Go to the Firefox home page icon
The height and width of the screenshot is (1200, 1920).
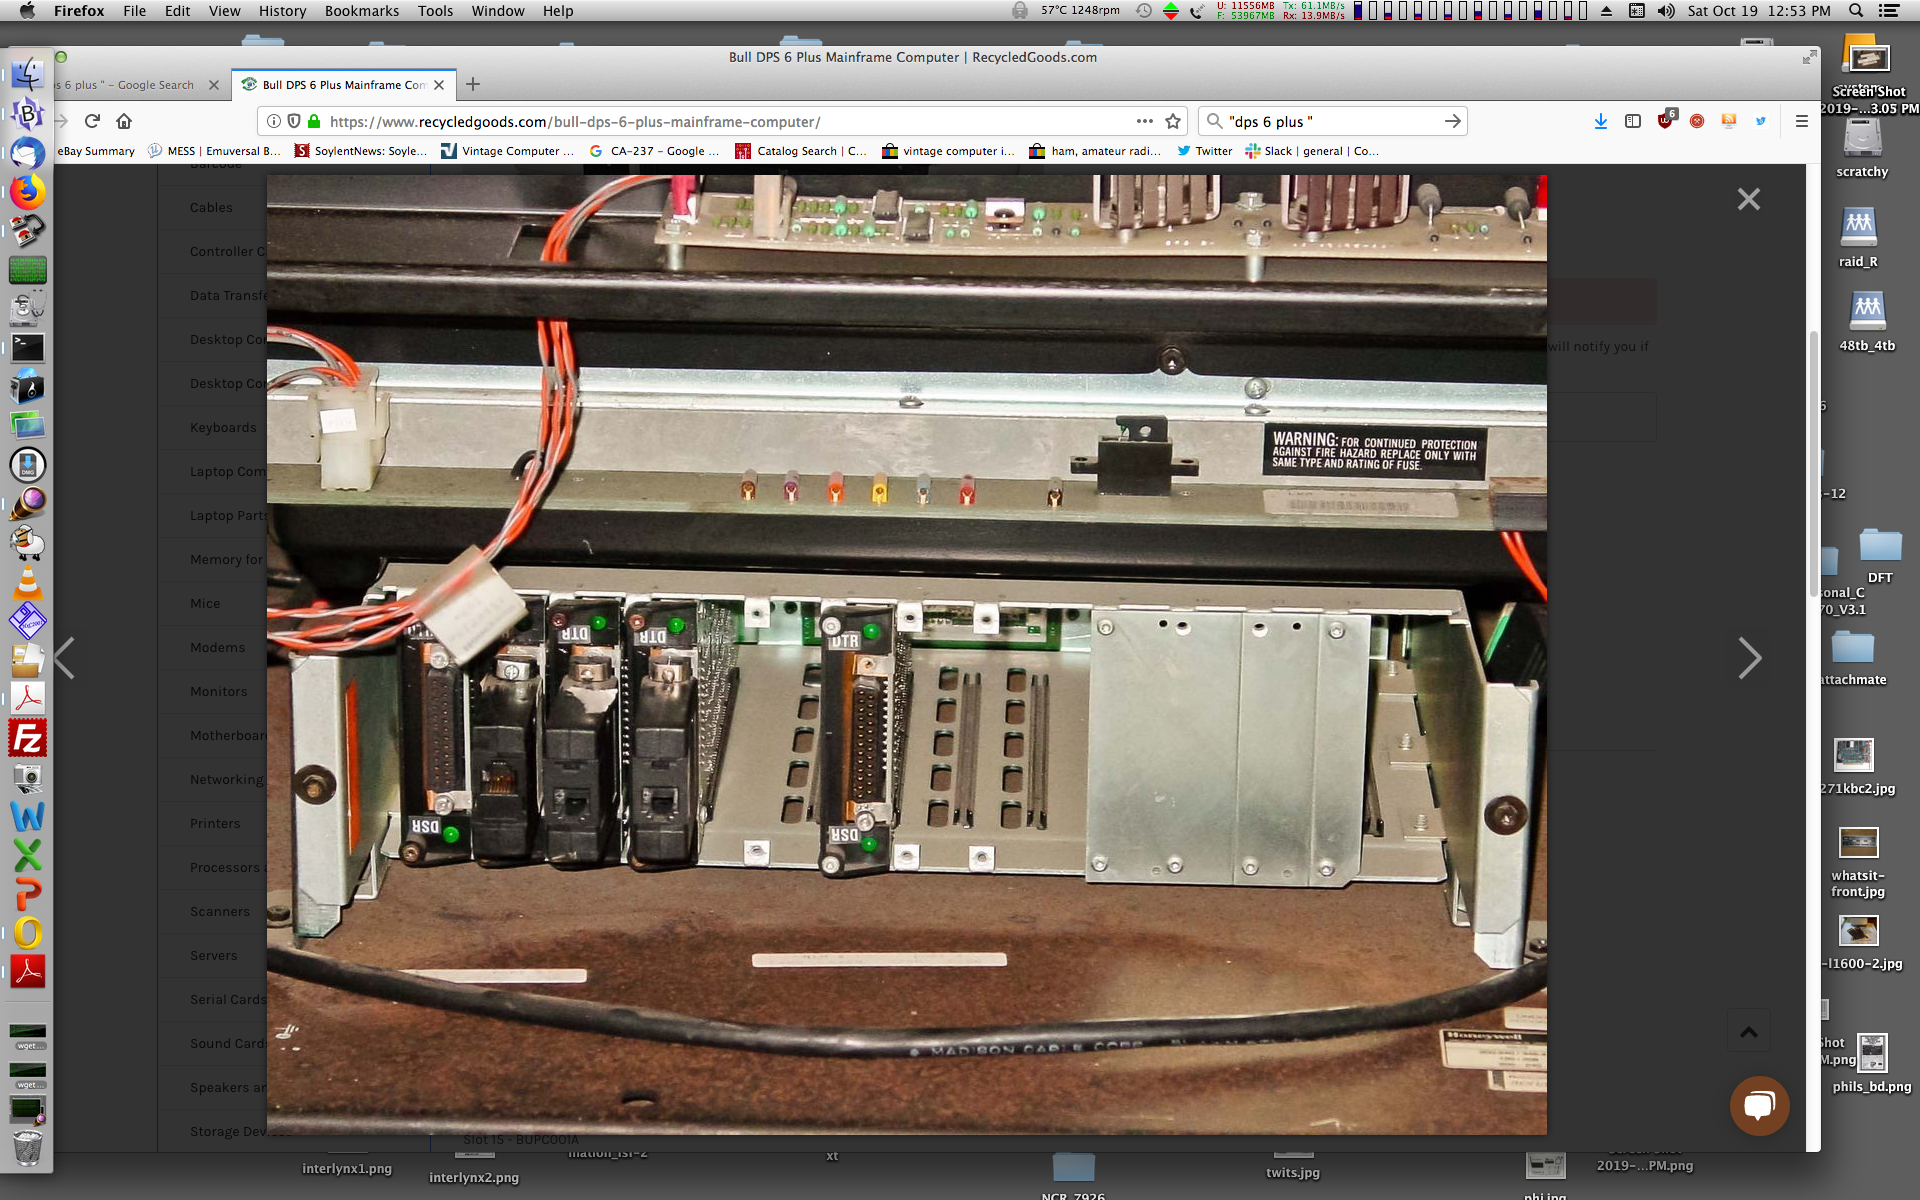[x=124, y=121]
